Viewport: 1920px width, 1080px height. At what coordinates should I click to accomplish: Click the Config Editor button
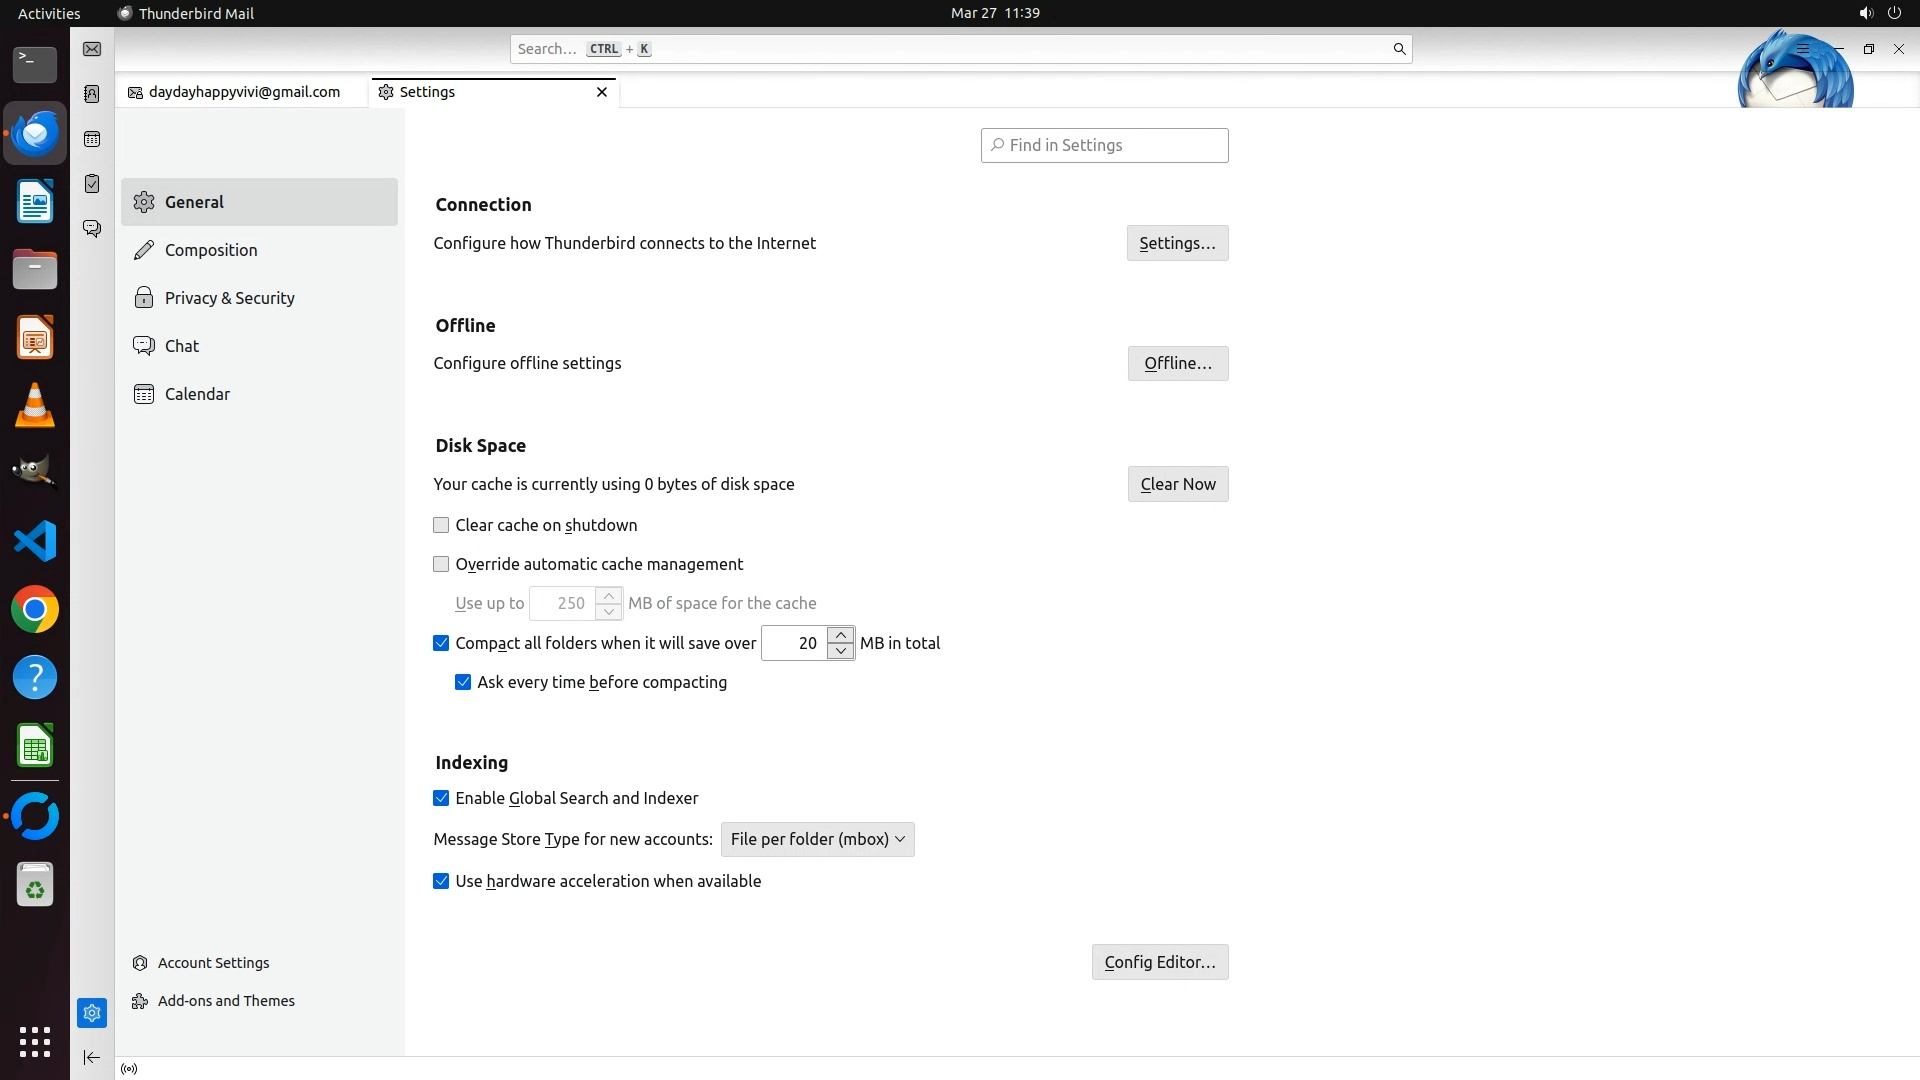click(x=1159, y=962)
